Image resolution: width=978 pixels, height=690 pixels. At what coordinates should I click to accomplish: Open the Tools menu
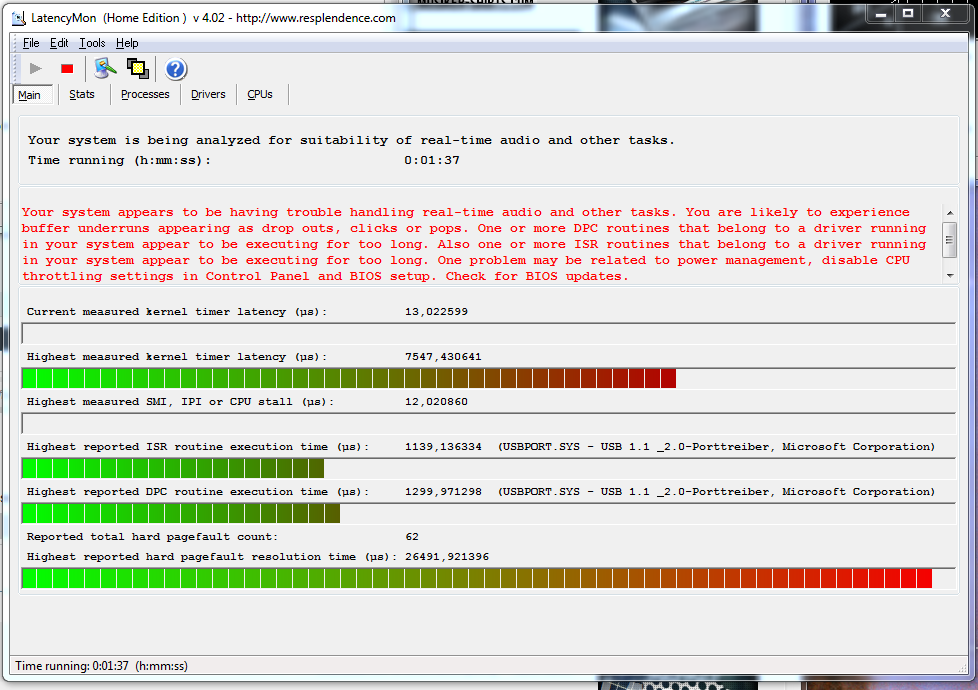point(92,43)
